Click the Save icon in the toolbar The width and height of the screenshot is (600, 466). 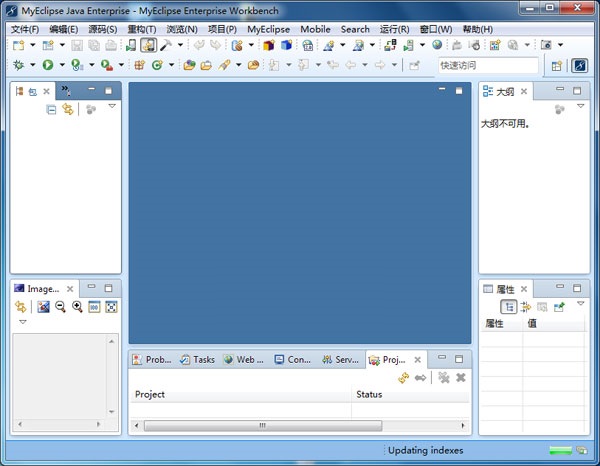(77, 46)
